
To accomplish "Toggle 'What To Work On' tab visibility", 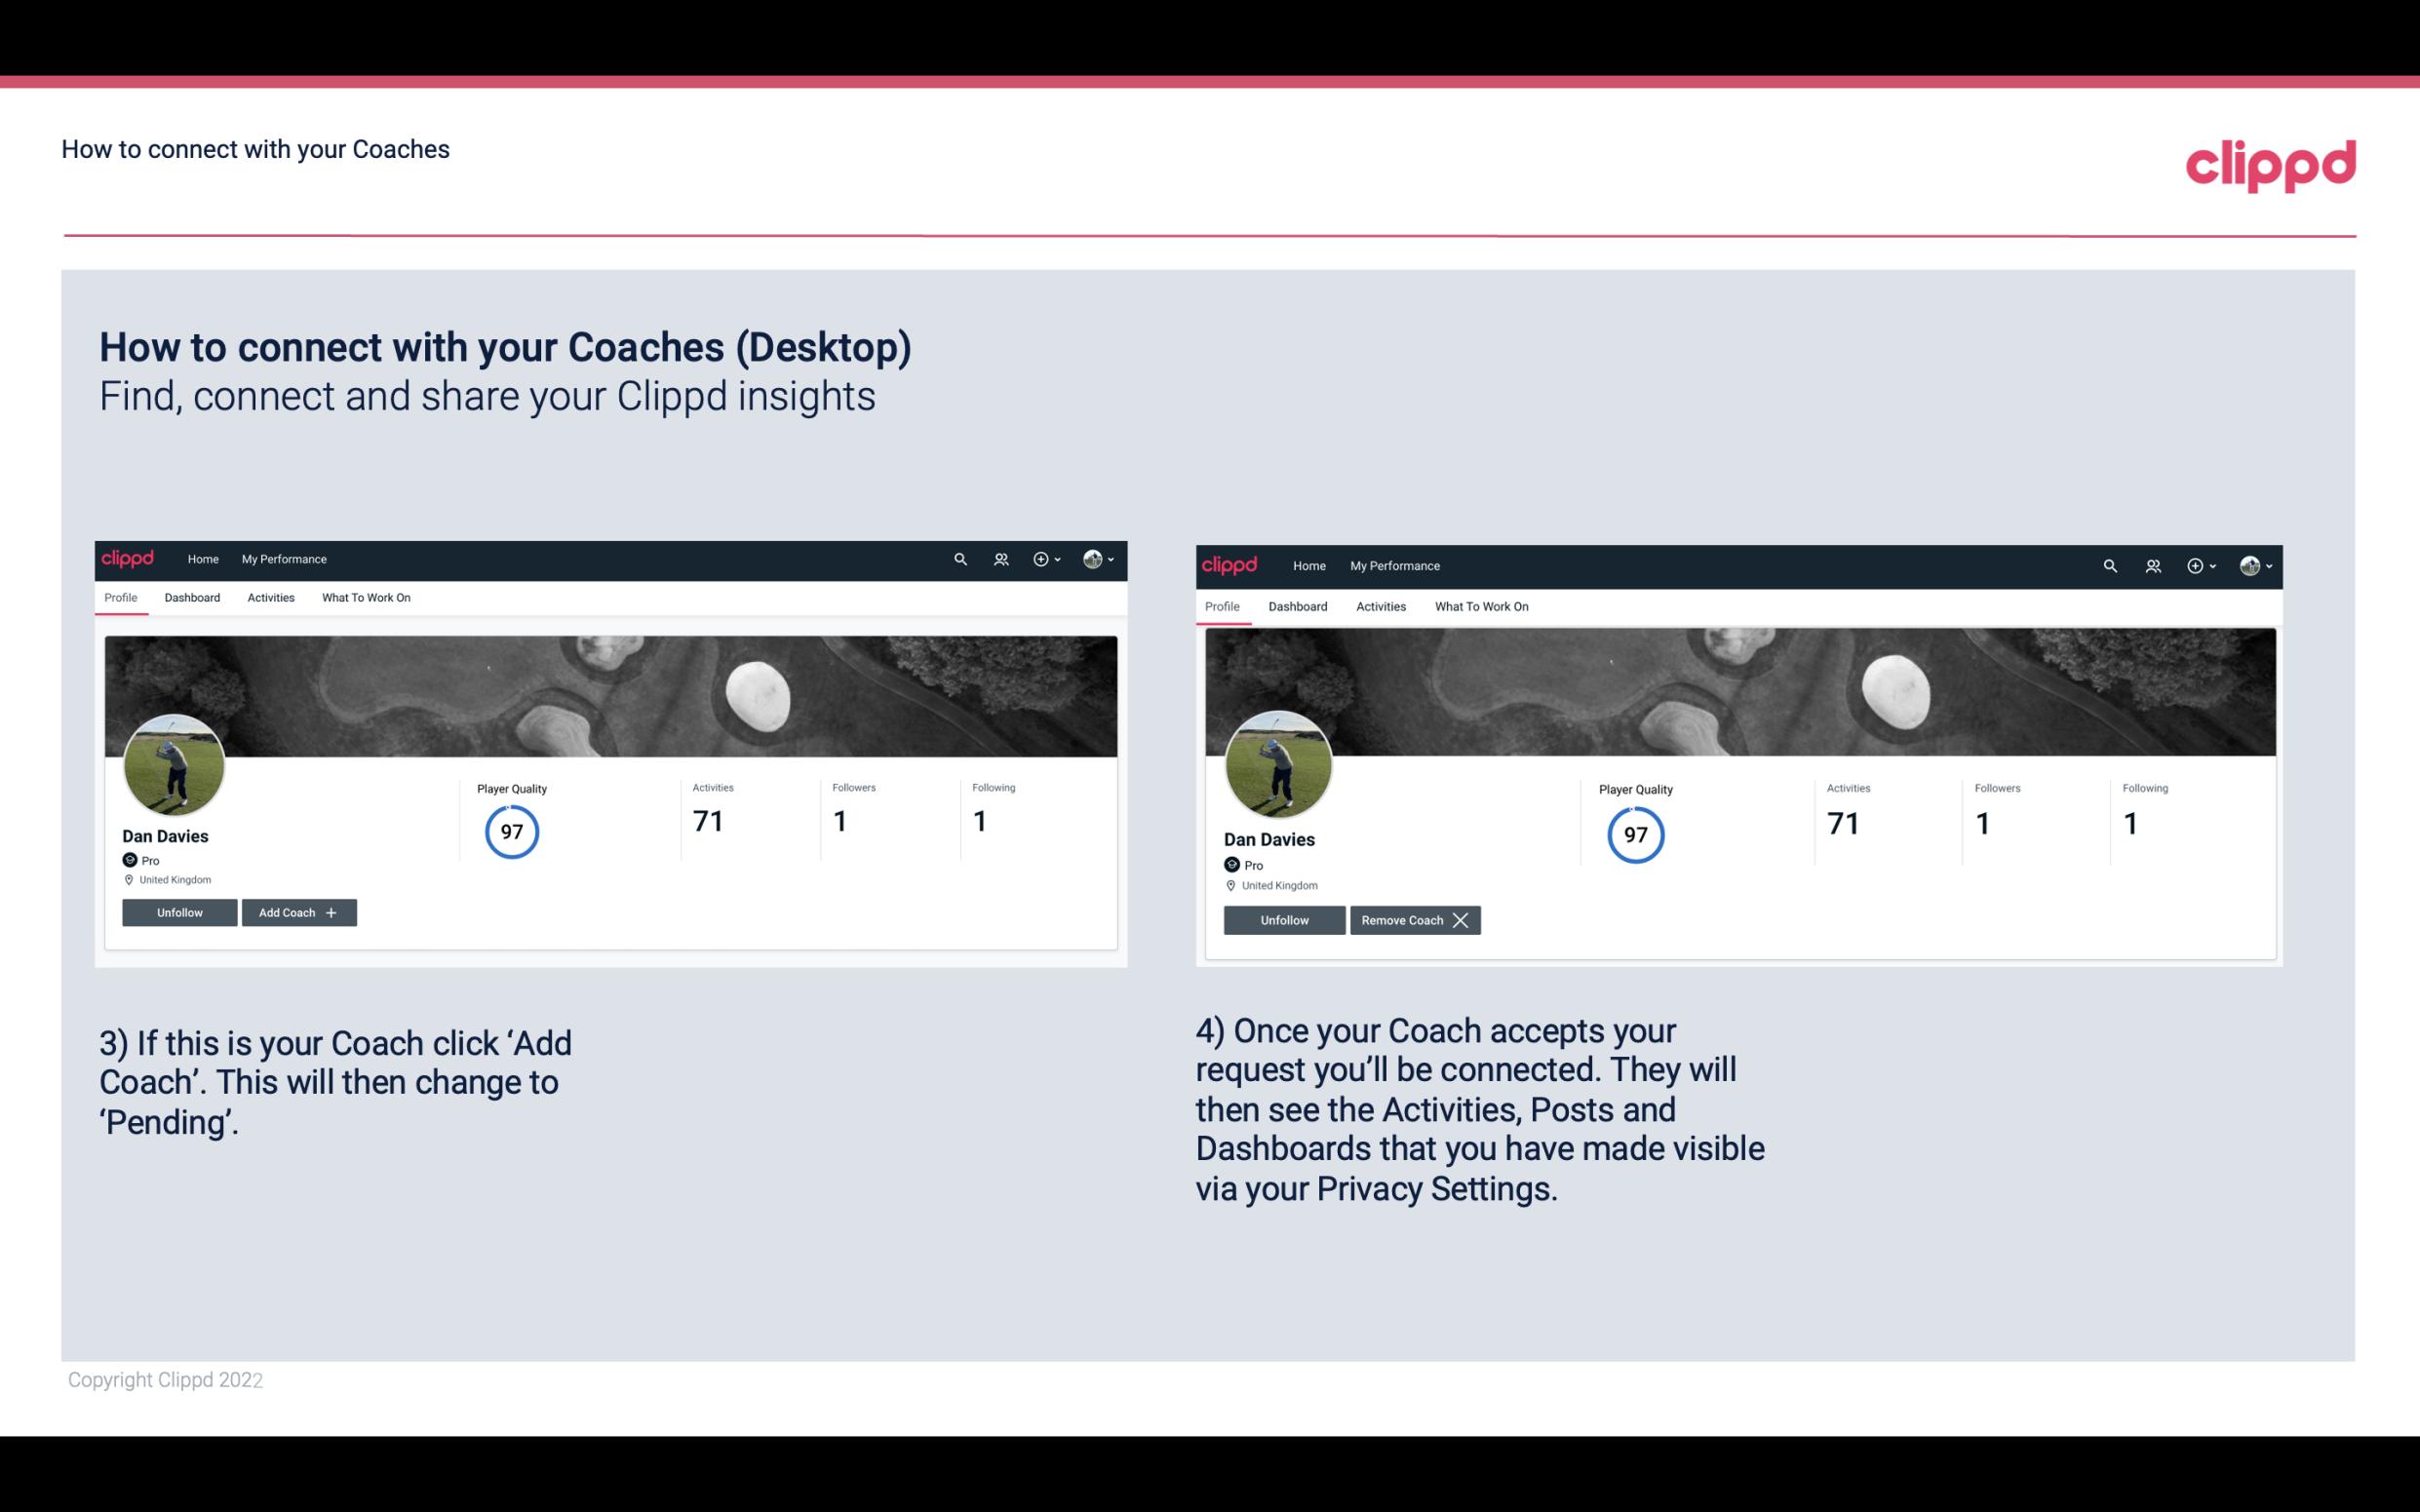I will [364, 598].
